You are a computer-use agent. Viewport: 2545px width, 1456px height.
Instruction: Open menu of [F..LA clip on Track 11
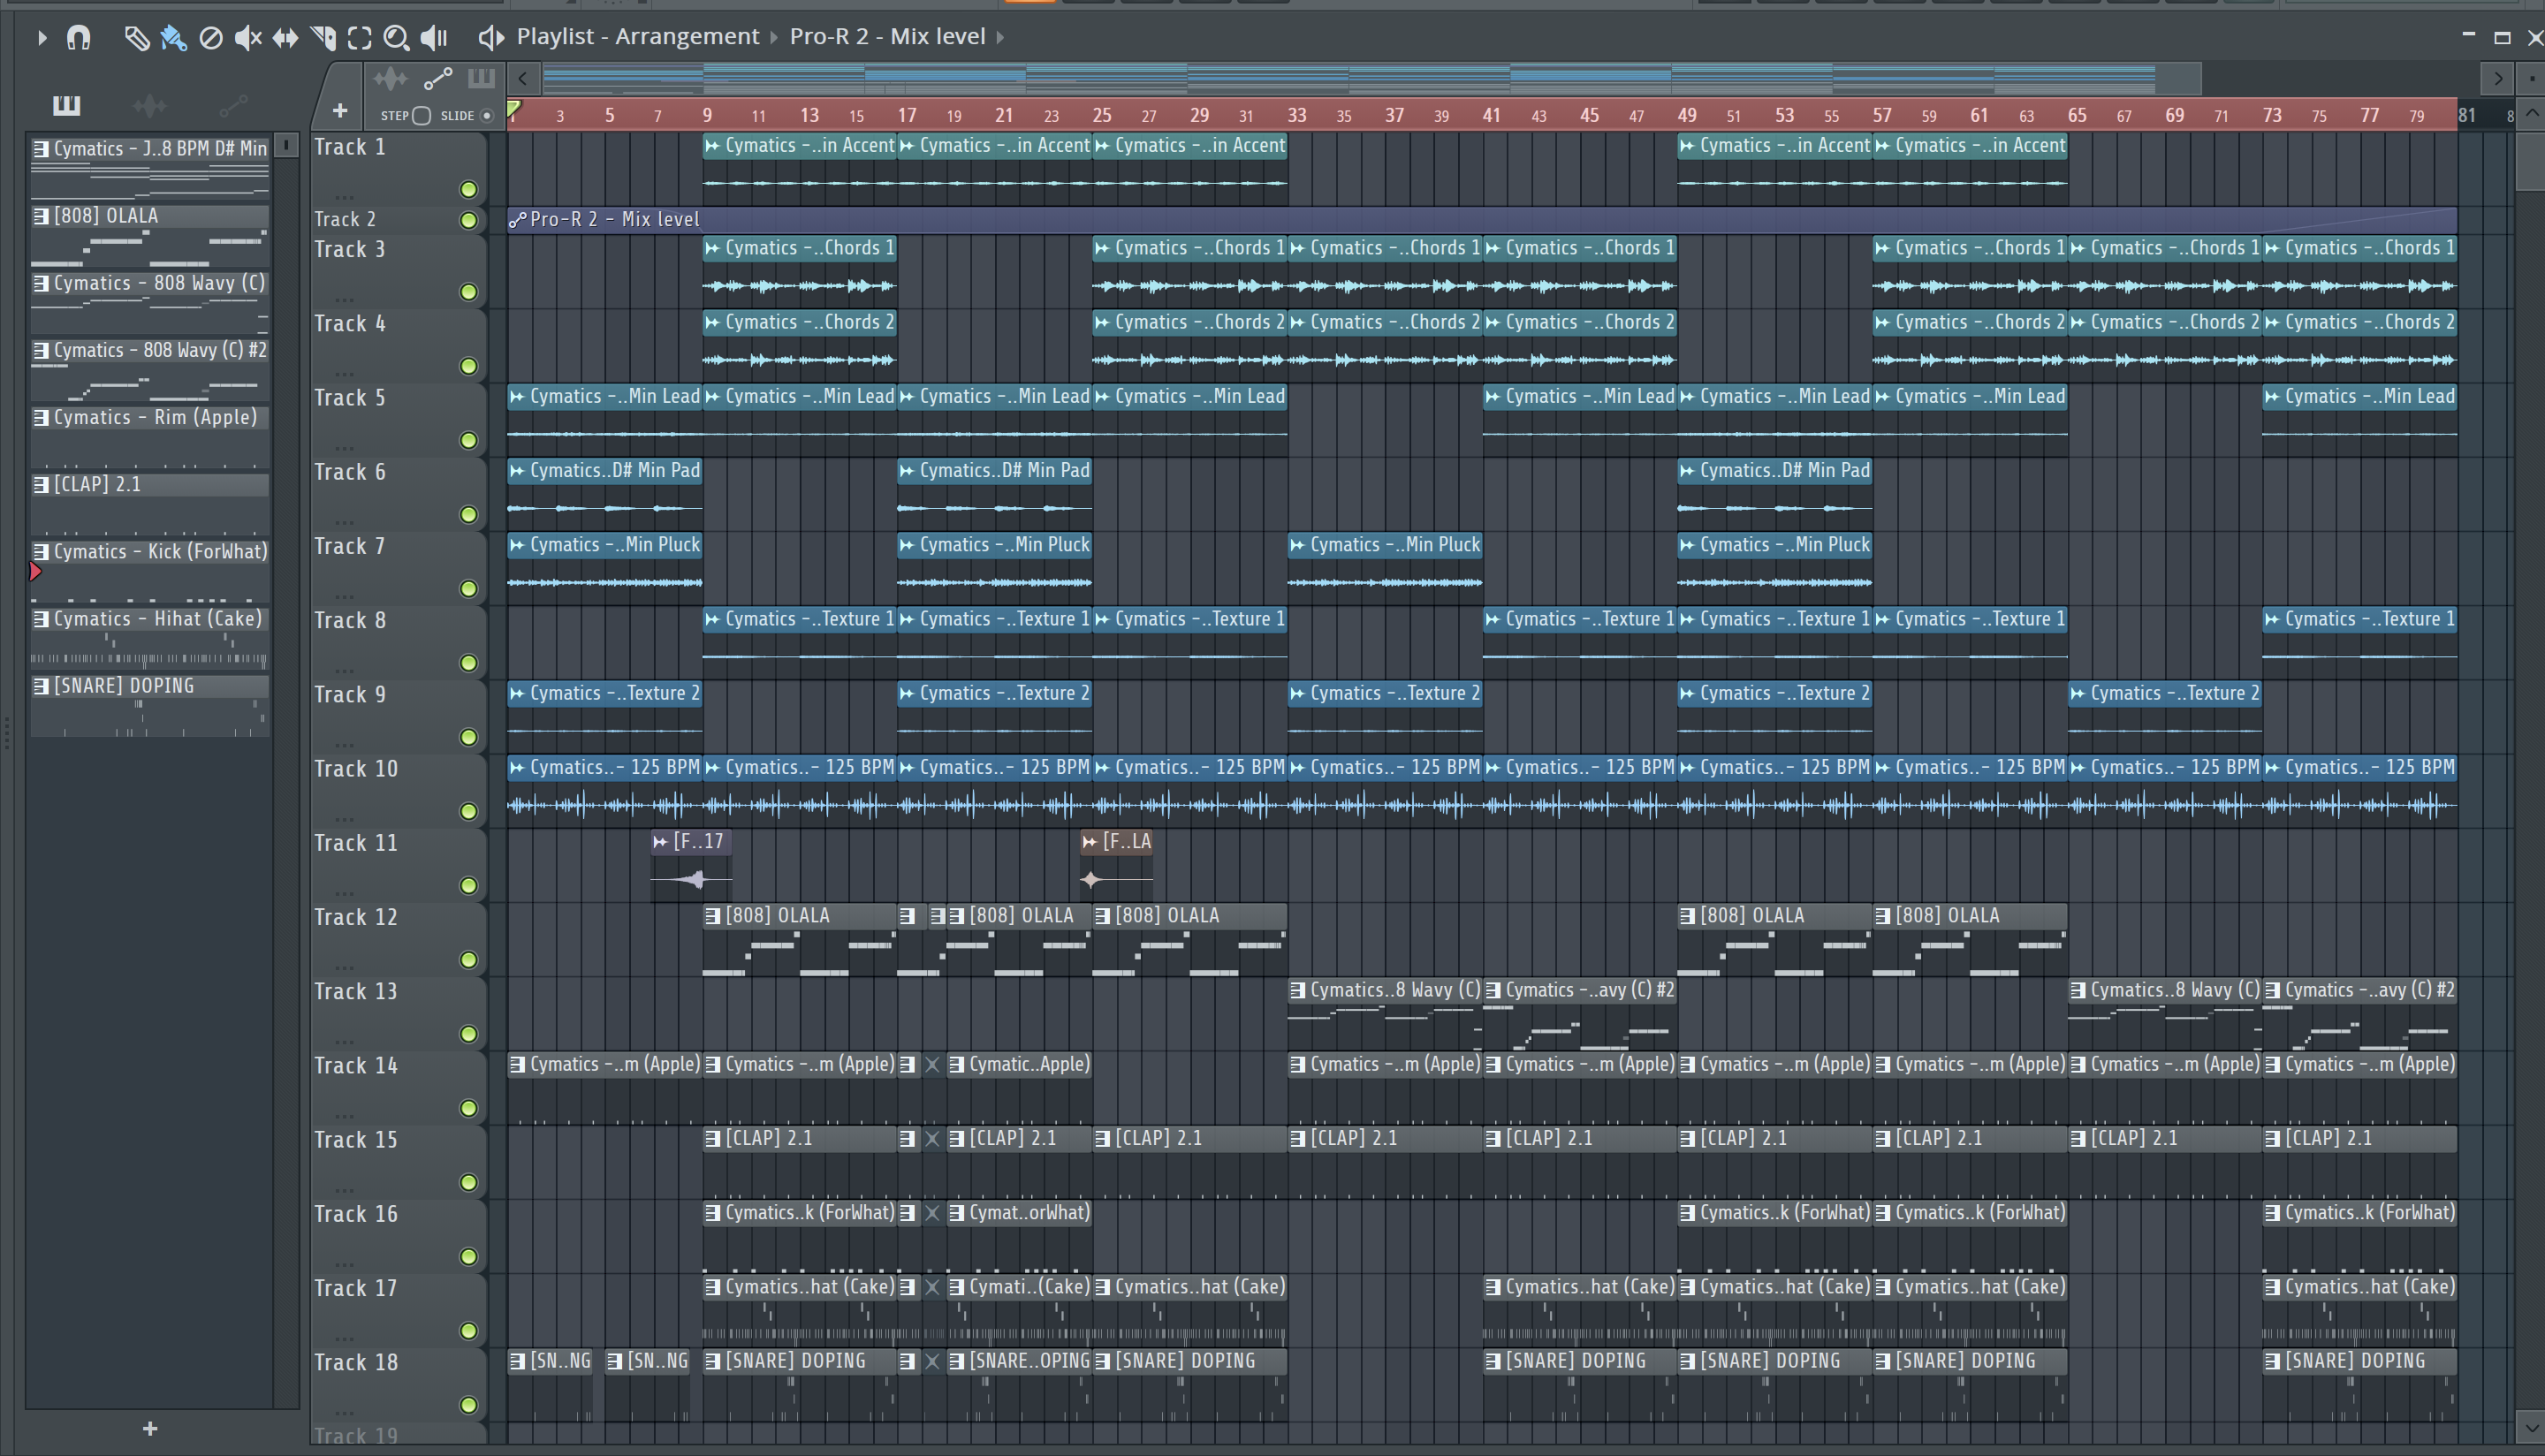point(1090,842)
